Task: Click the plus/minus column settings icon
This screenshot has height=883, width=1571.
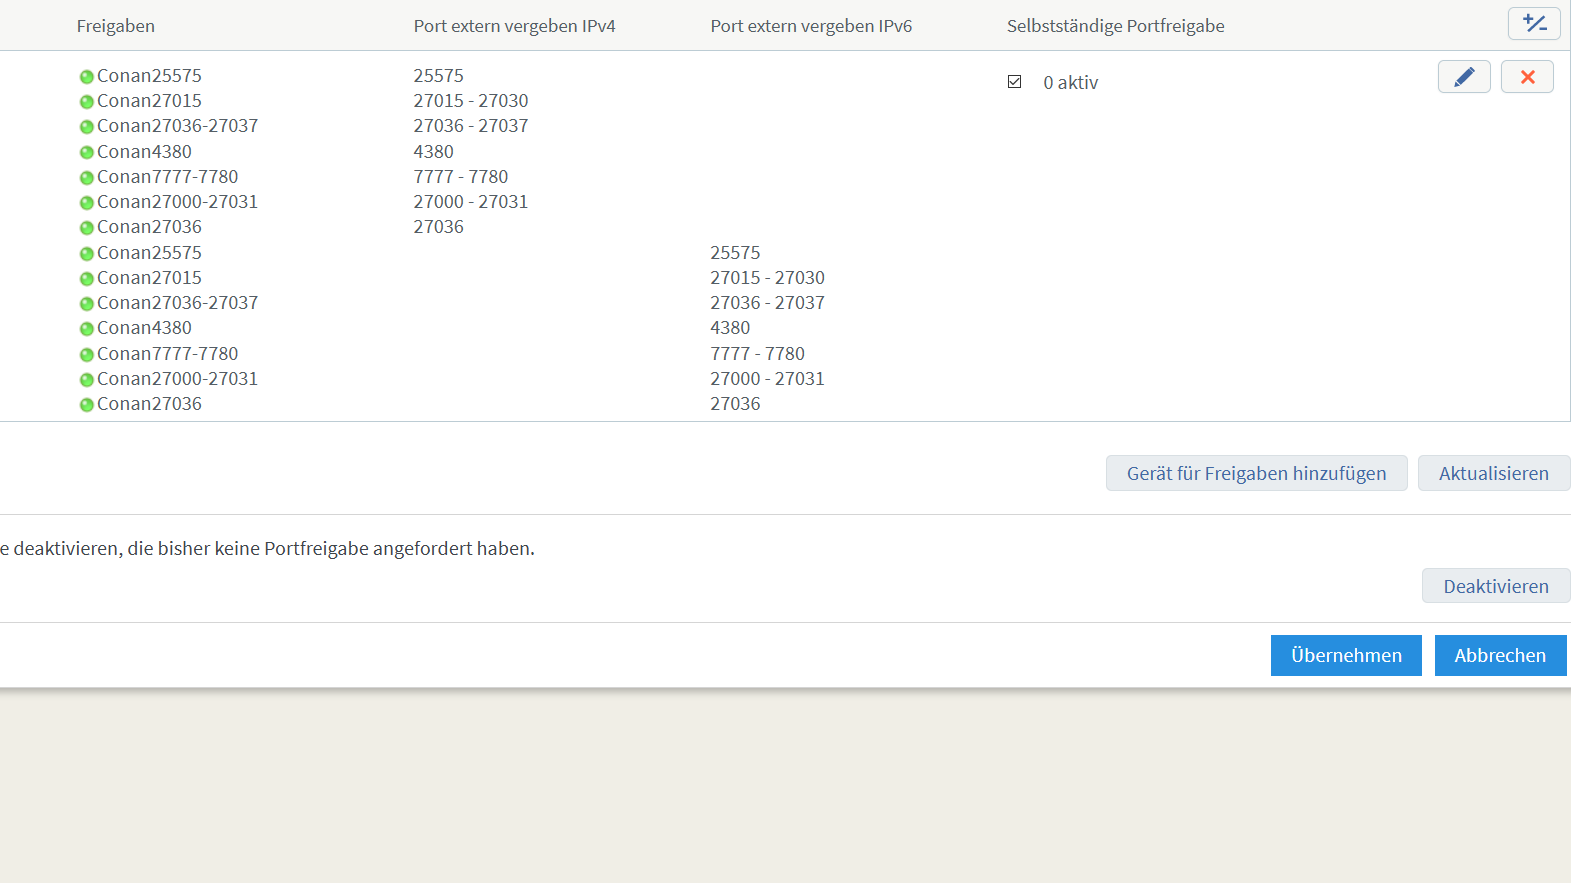Action: click(1534, 24)
